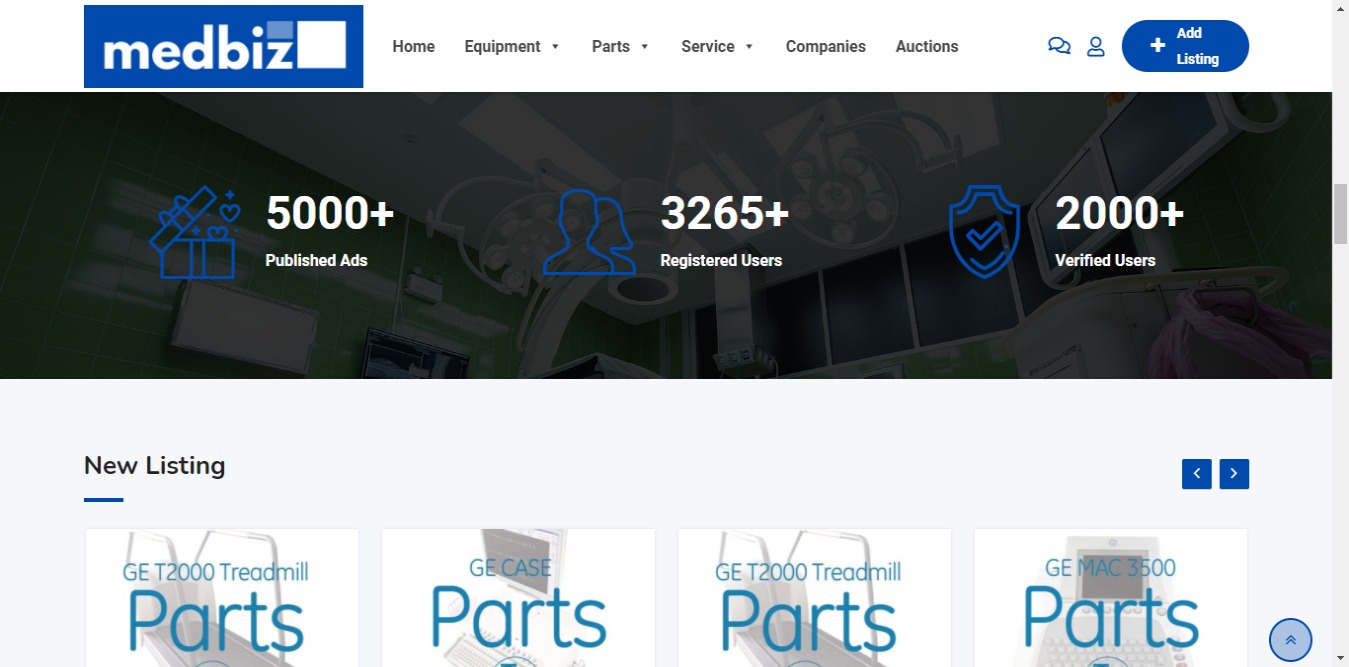
Task: Expand the Equipment dropdown menu
Action: coord(512,46)
